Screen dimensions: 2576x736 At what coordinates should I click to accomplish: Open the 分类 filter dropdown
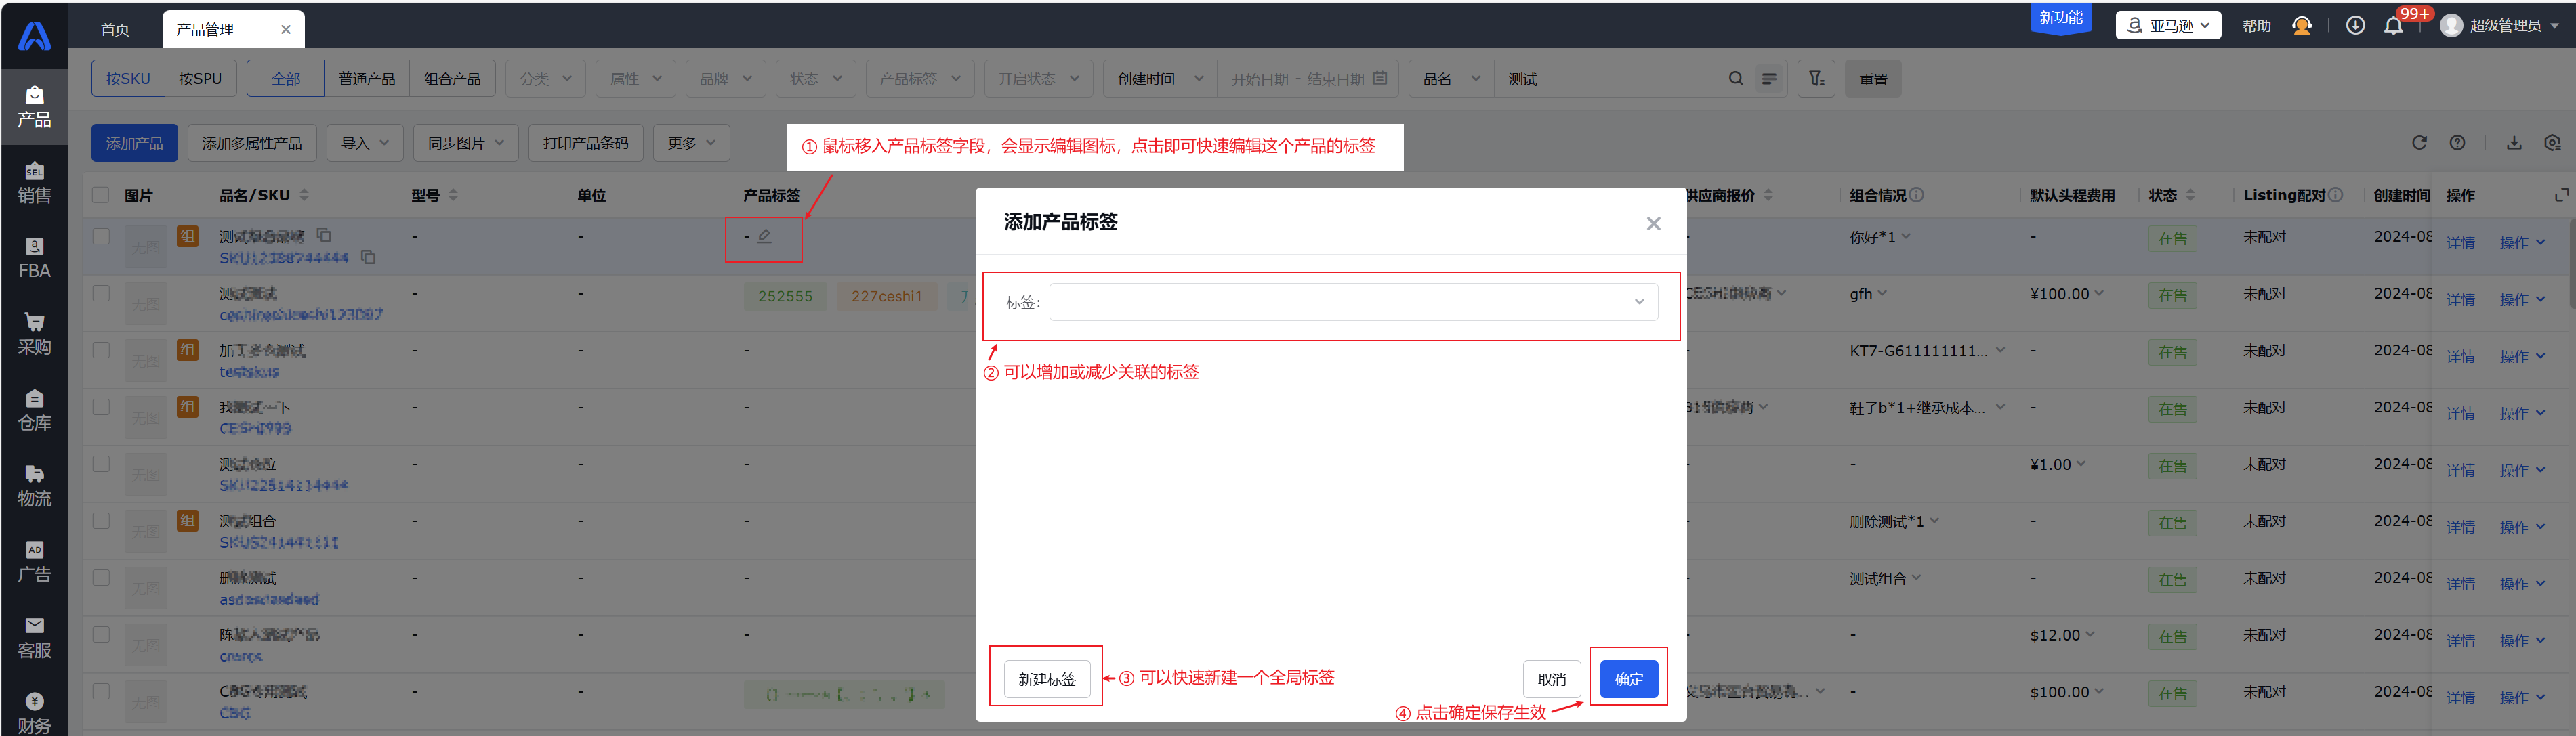[x=545, y=79]
